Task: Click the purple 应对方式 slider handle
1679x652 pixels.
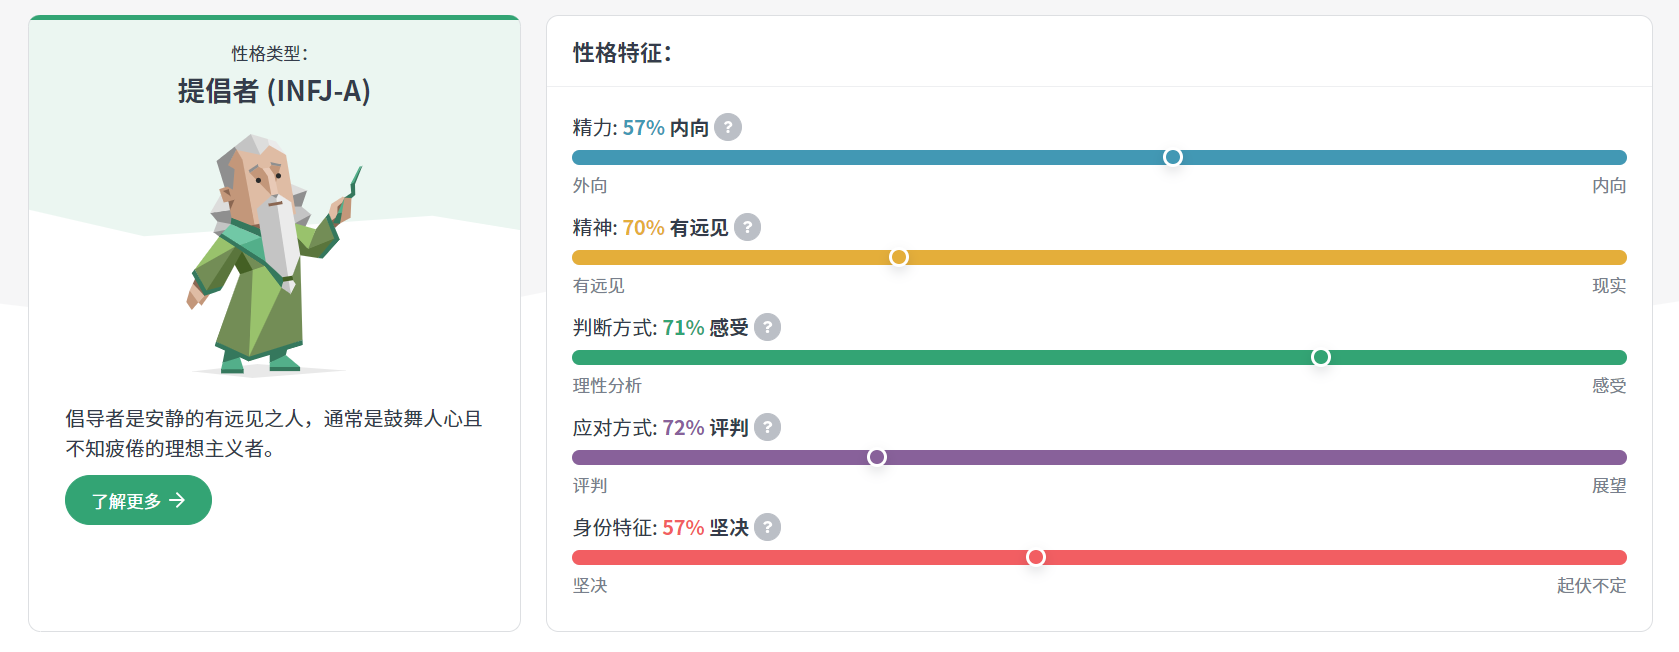Action: click(x=877, y=457)
